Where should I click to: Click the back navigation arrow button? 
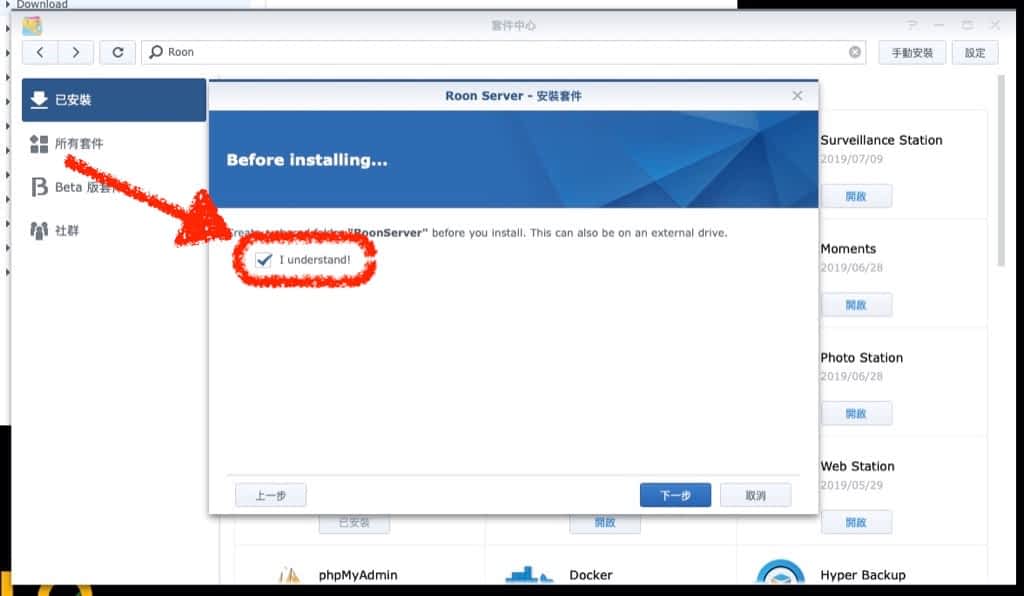click(39, 52)
